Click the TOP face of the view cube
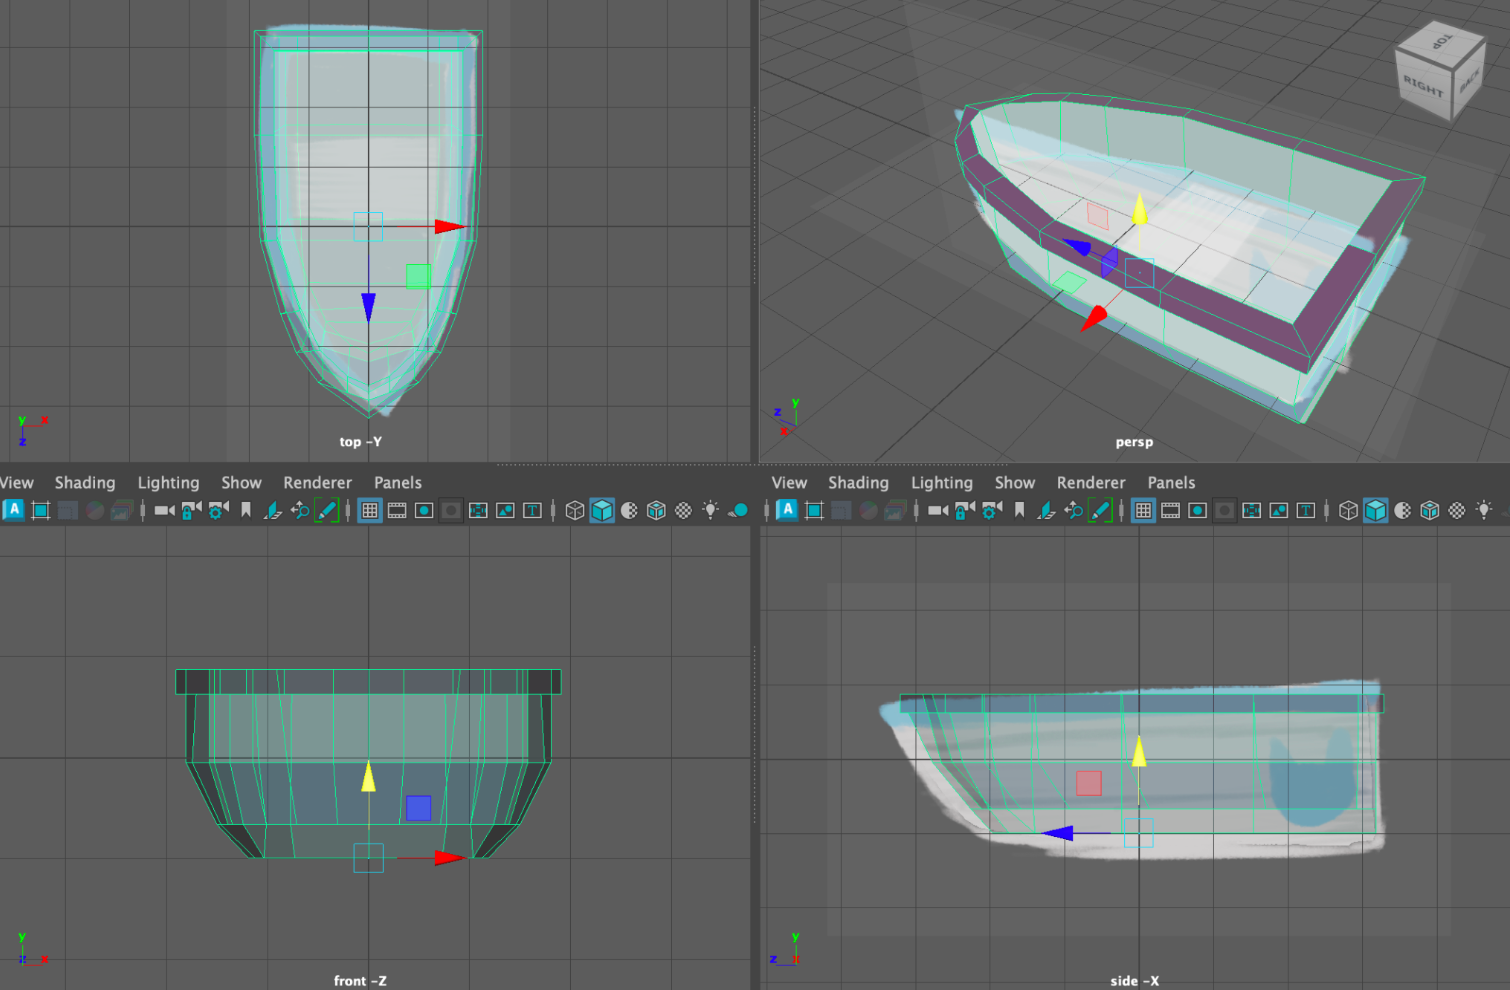This screenshot has width=1510, height=990. coord(1442,42)
